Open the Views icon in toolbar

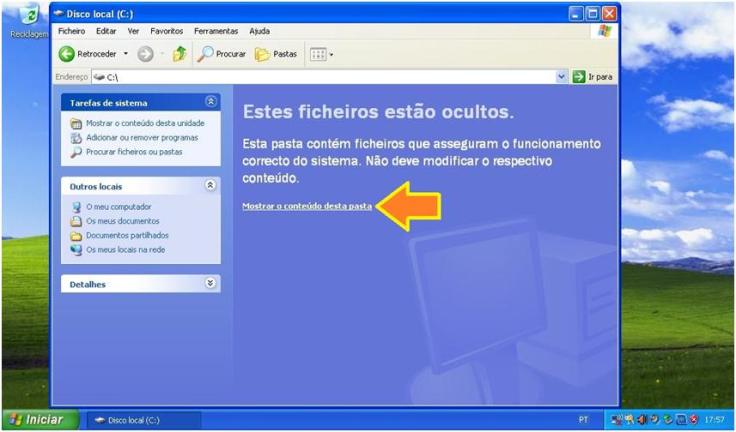pyautogui.click(x=318, y=54)
